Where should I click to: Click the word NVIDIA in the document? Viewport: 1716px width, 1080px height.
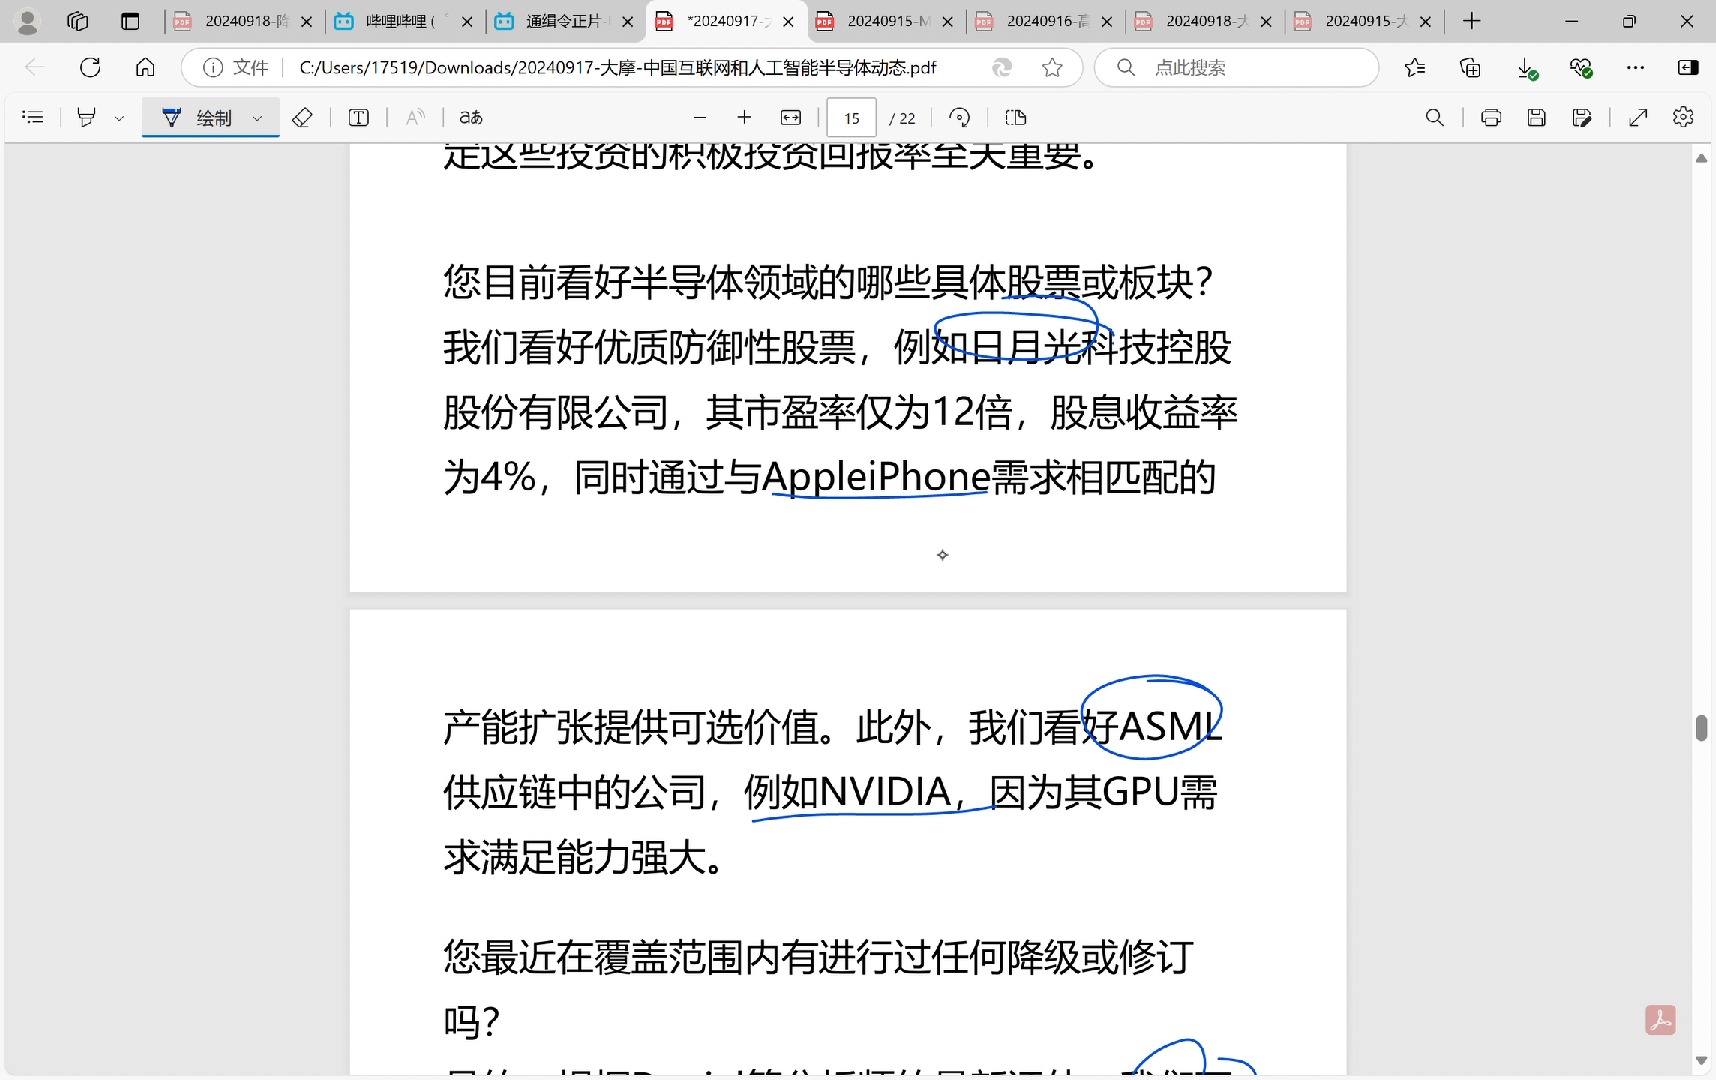885,792
